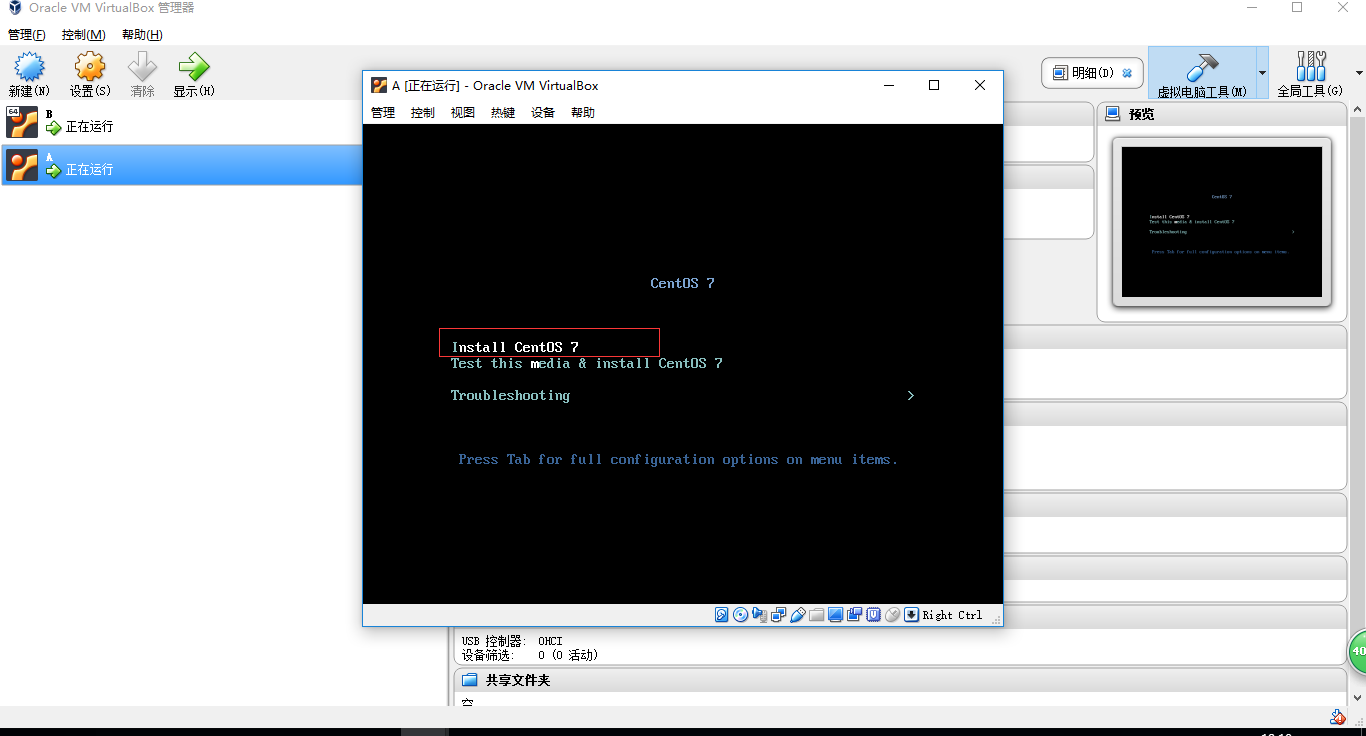Click the "设备筛选: 0 (0 活动)" detail line
The height and width of the screenshot is (736, 1366).
(x=530, y=655)
